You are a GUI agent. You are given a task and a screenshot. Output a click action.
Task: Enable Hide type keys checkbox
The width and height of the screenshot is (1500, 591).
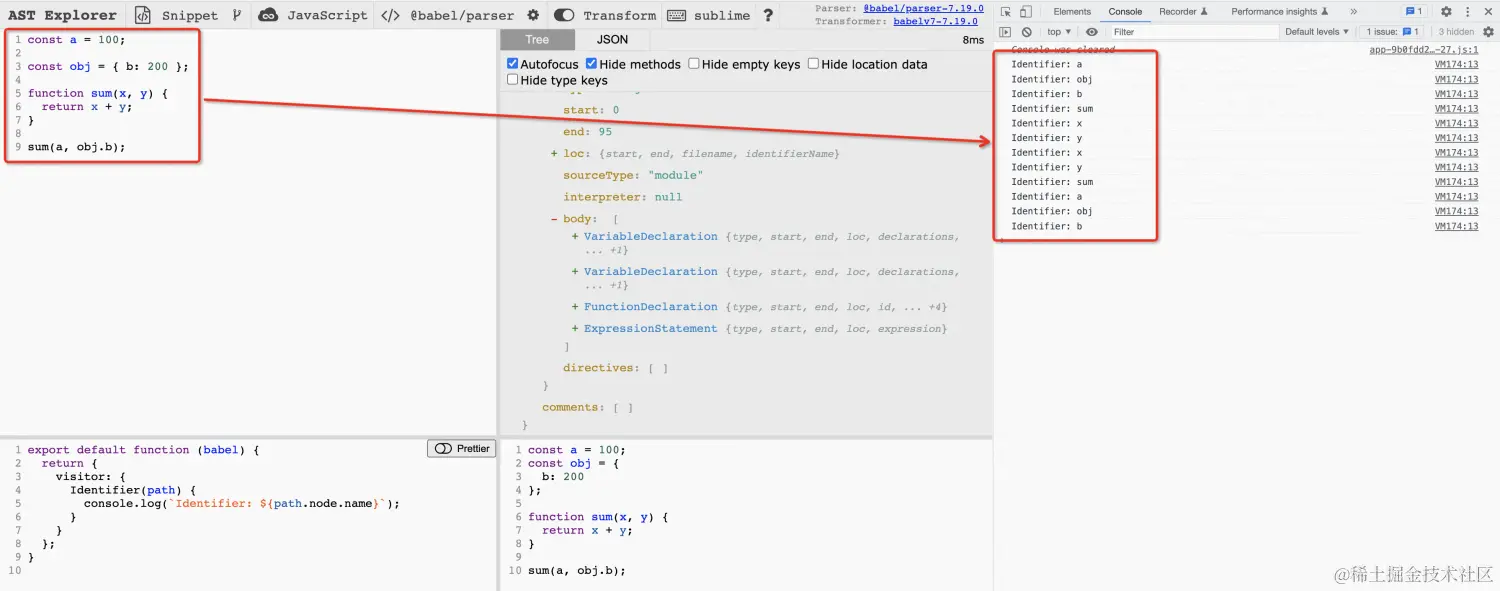(513, 80)
